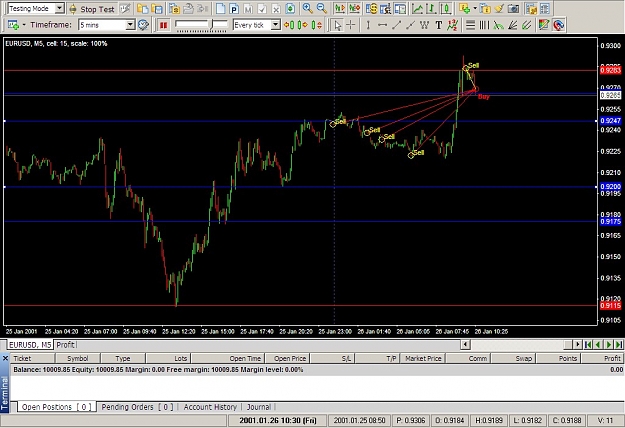Image resolution: width=625 pixels, height=428 pixels.
Task: Switch chart to bar chart mode
Action: (431, 8)
